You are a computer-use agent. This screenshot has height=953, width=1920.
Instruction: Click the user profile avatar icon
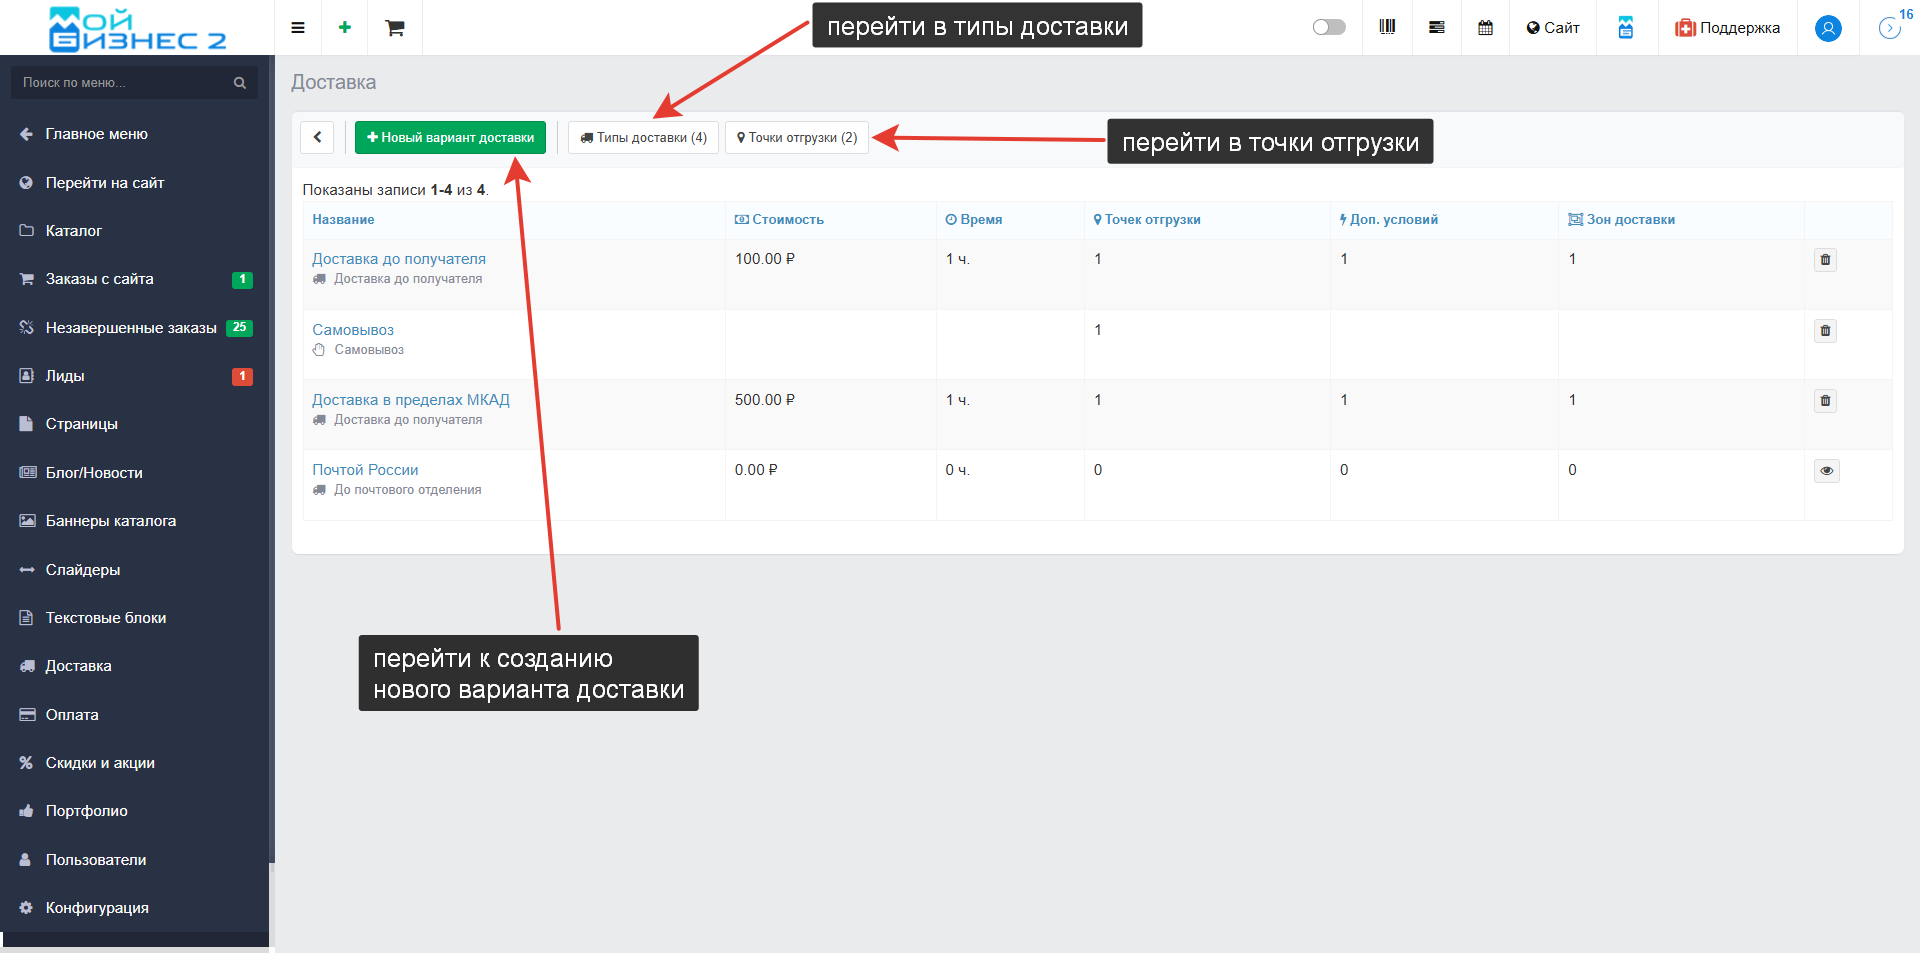click(1828, 28)
